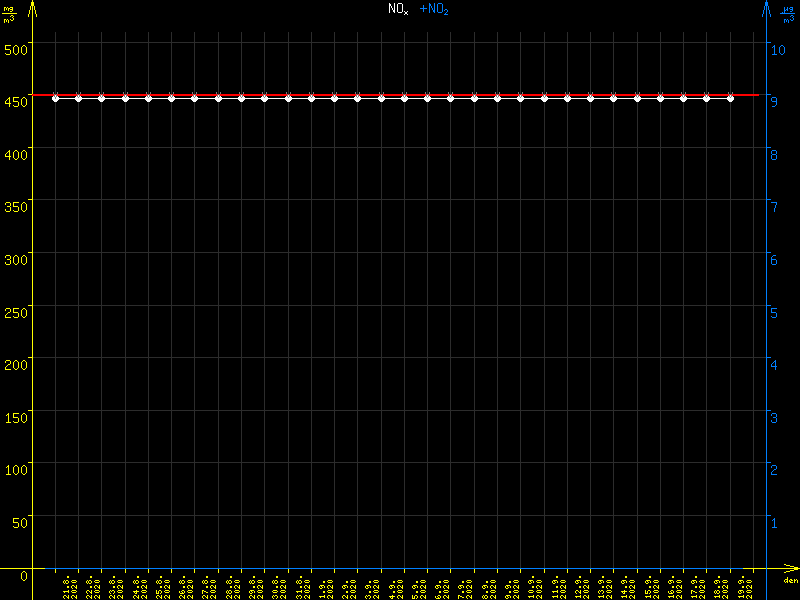The image size is (800, 600).
Task: Click the blue µg/m3 unit label
Action: 788,13
